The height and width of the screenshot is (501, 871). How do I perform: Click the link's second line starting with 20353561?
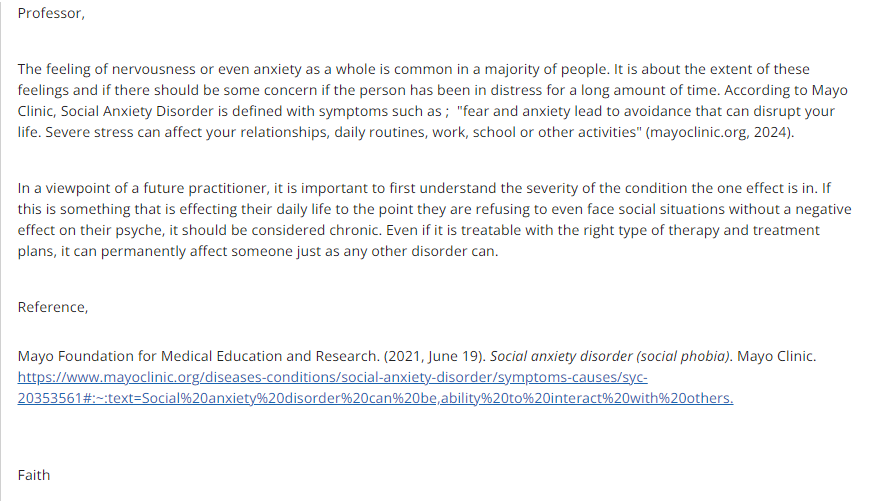[x=375, y=398]
